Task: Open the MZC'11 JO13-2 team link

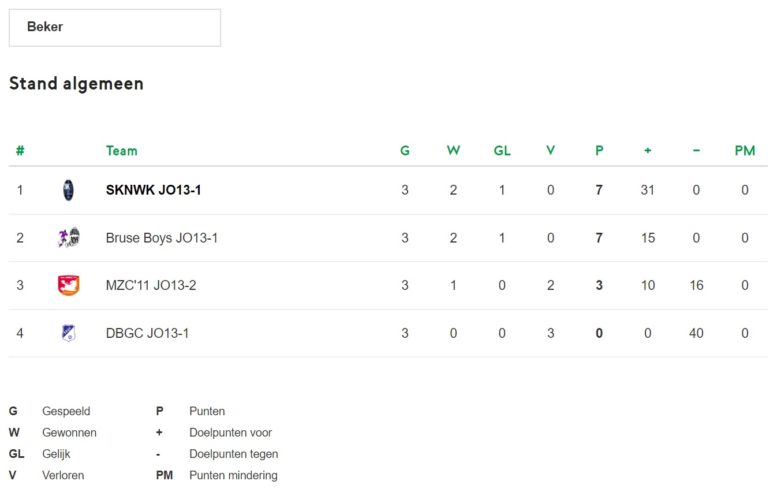Action: click(151, 285)
